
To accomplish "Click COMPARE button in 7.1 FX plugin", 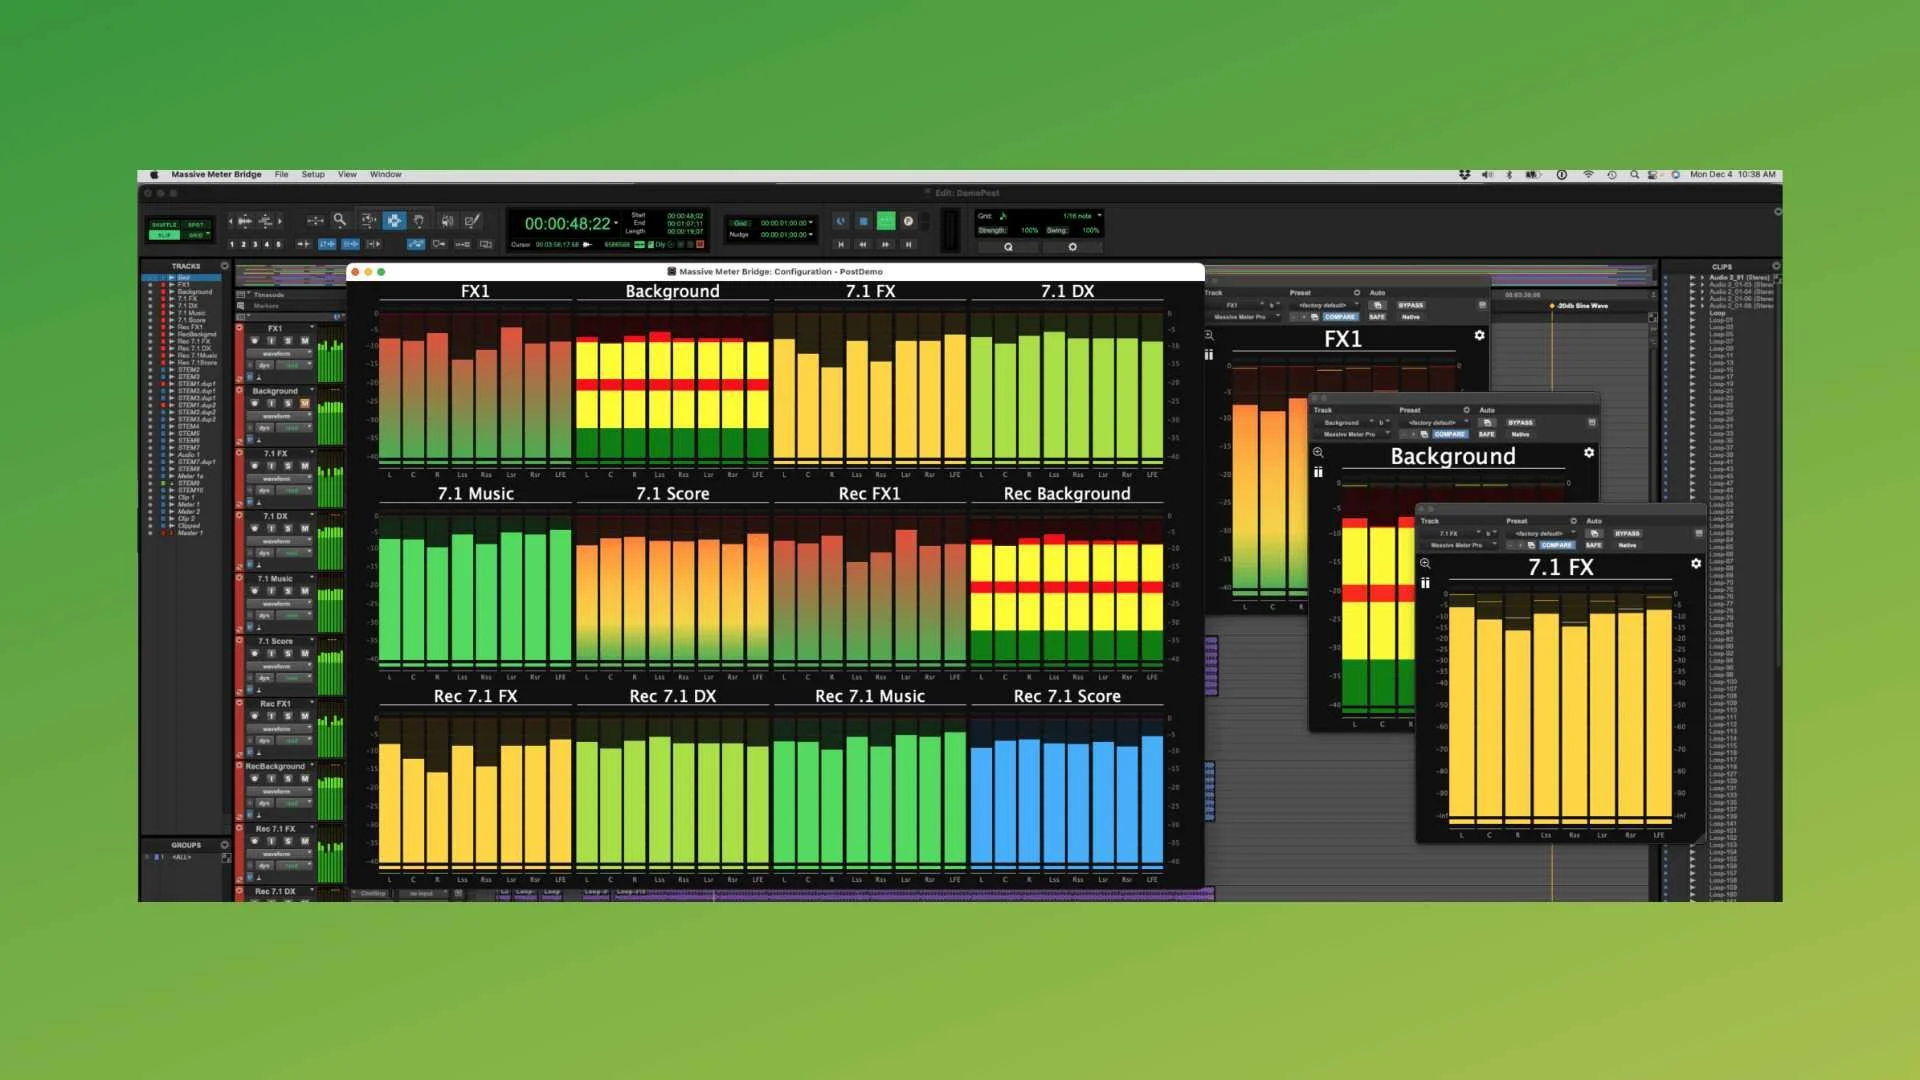I will (1556, 546).
